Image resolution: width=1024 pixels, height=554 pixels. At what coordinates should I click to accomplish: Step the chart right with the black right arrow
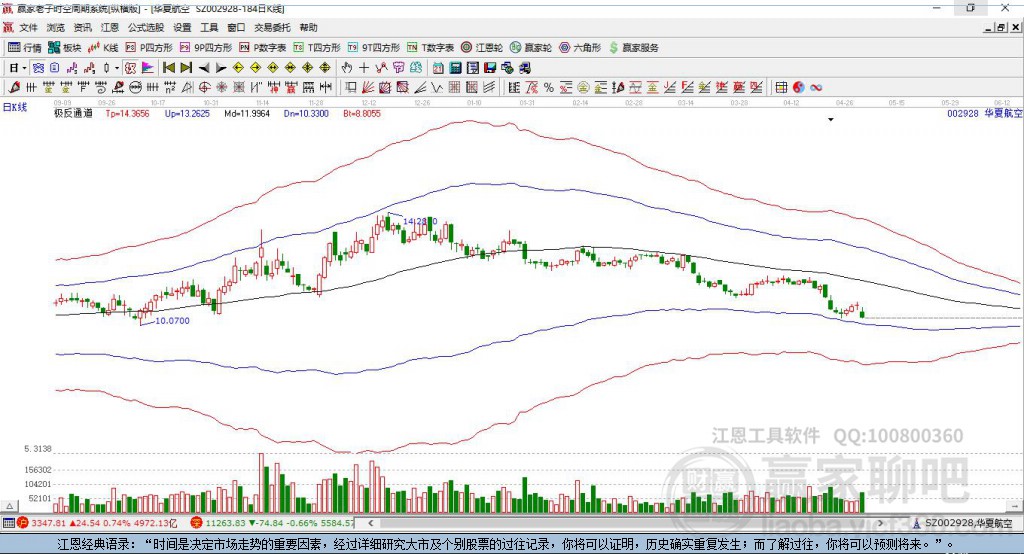click(221, 67)
